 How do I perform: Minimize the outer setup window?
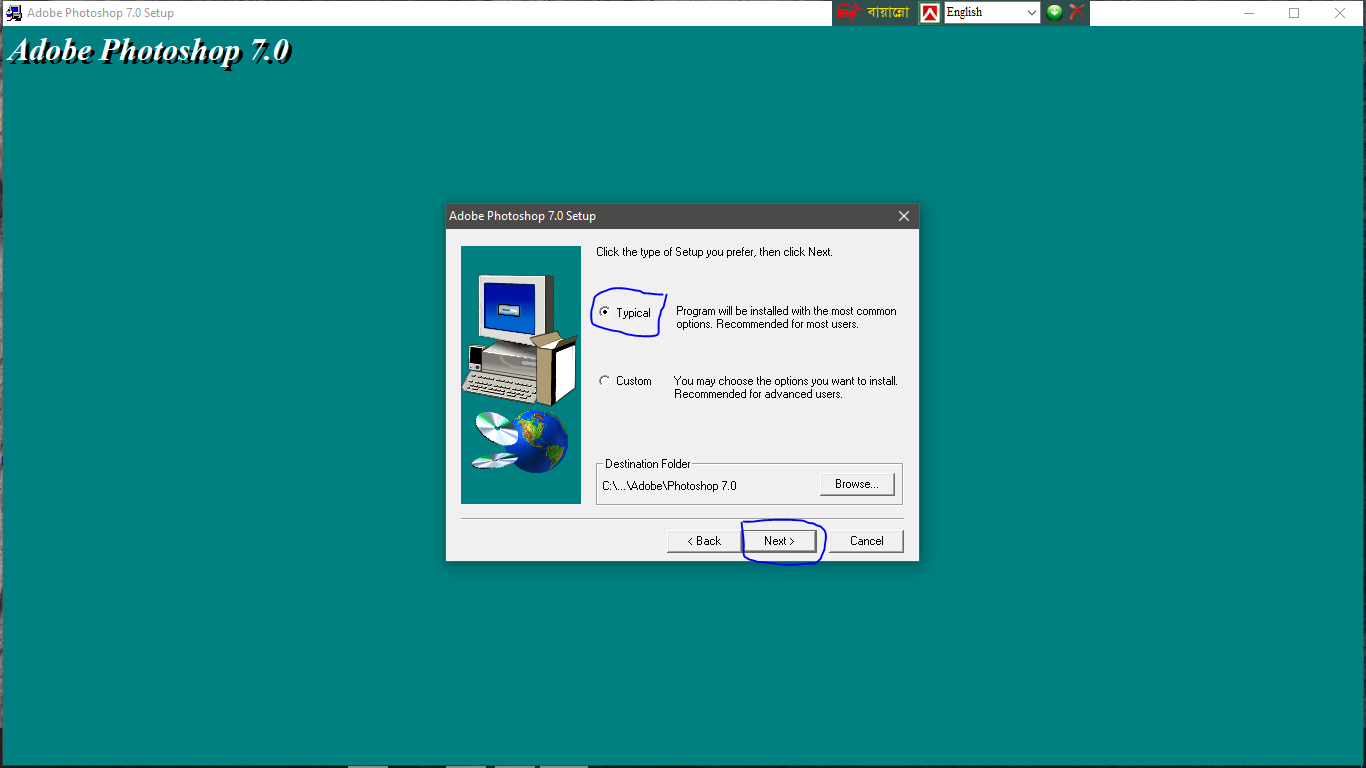pos(1249,13)
